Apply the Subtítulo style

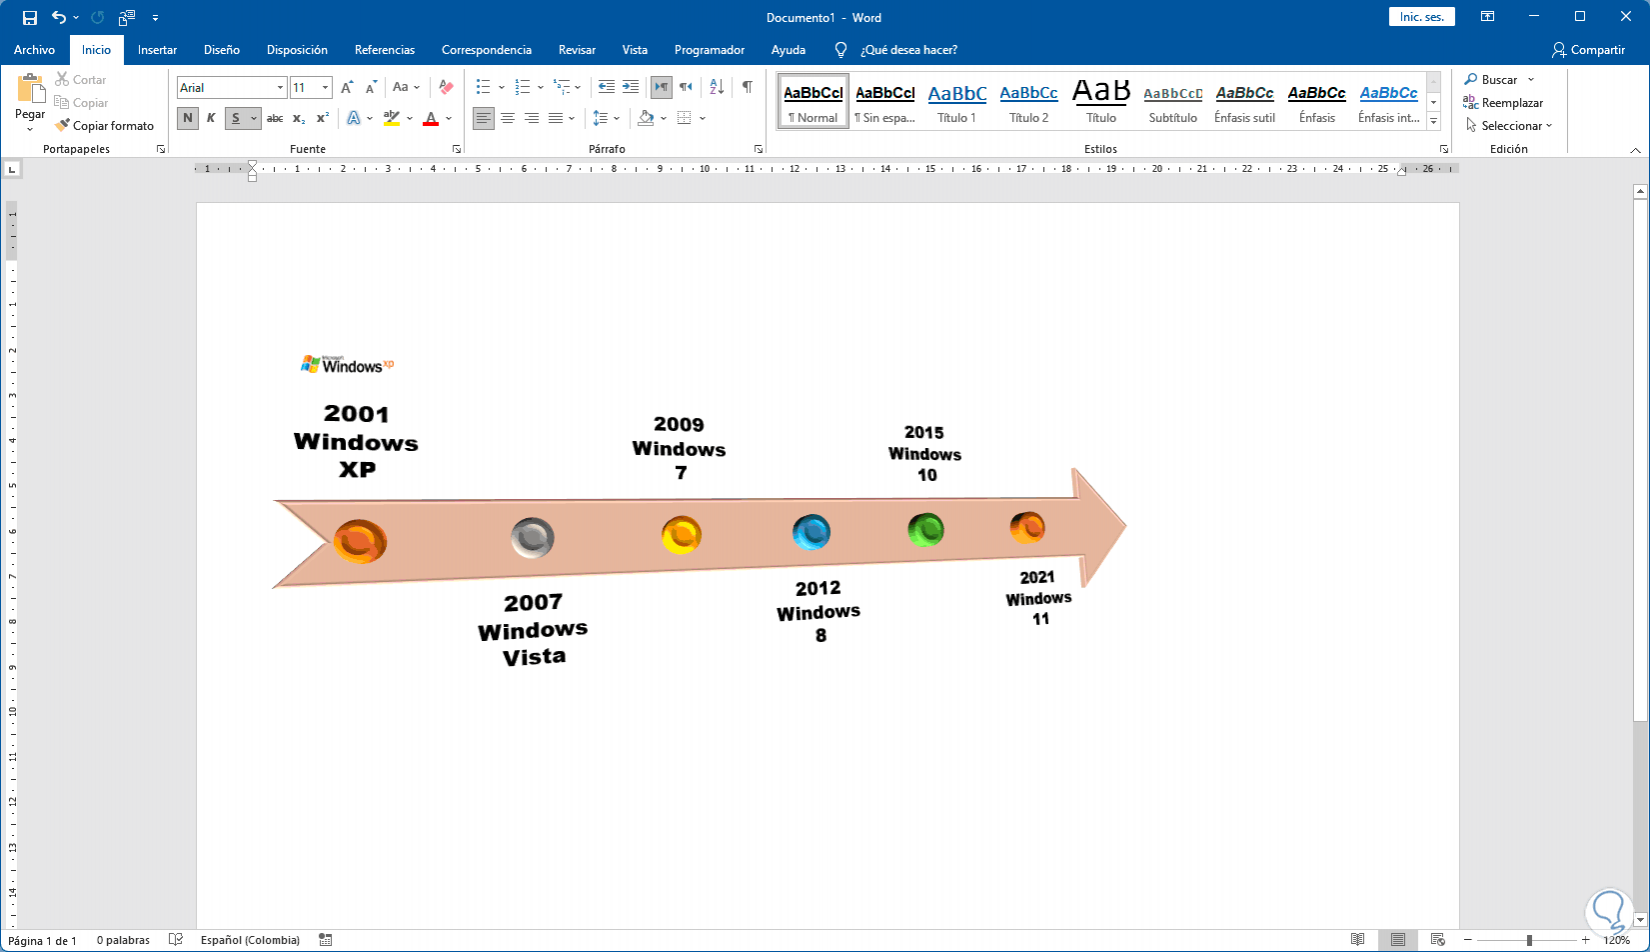(1173, 102)
